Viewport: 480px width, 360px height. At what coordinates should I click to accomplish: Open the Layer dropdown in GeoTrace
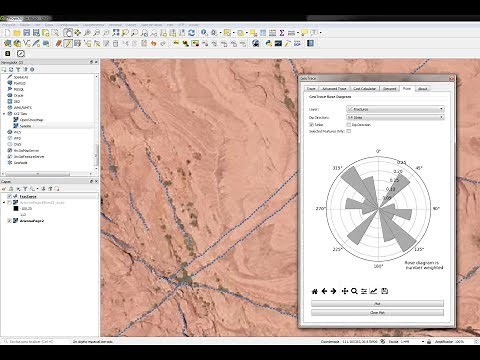click(x=395, y=109)
